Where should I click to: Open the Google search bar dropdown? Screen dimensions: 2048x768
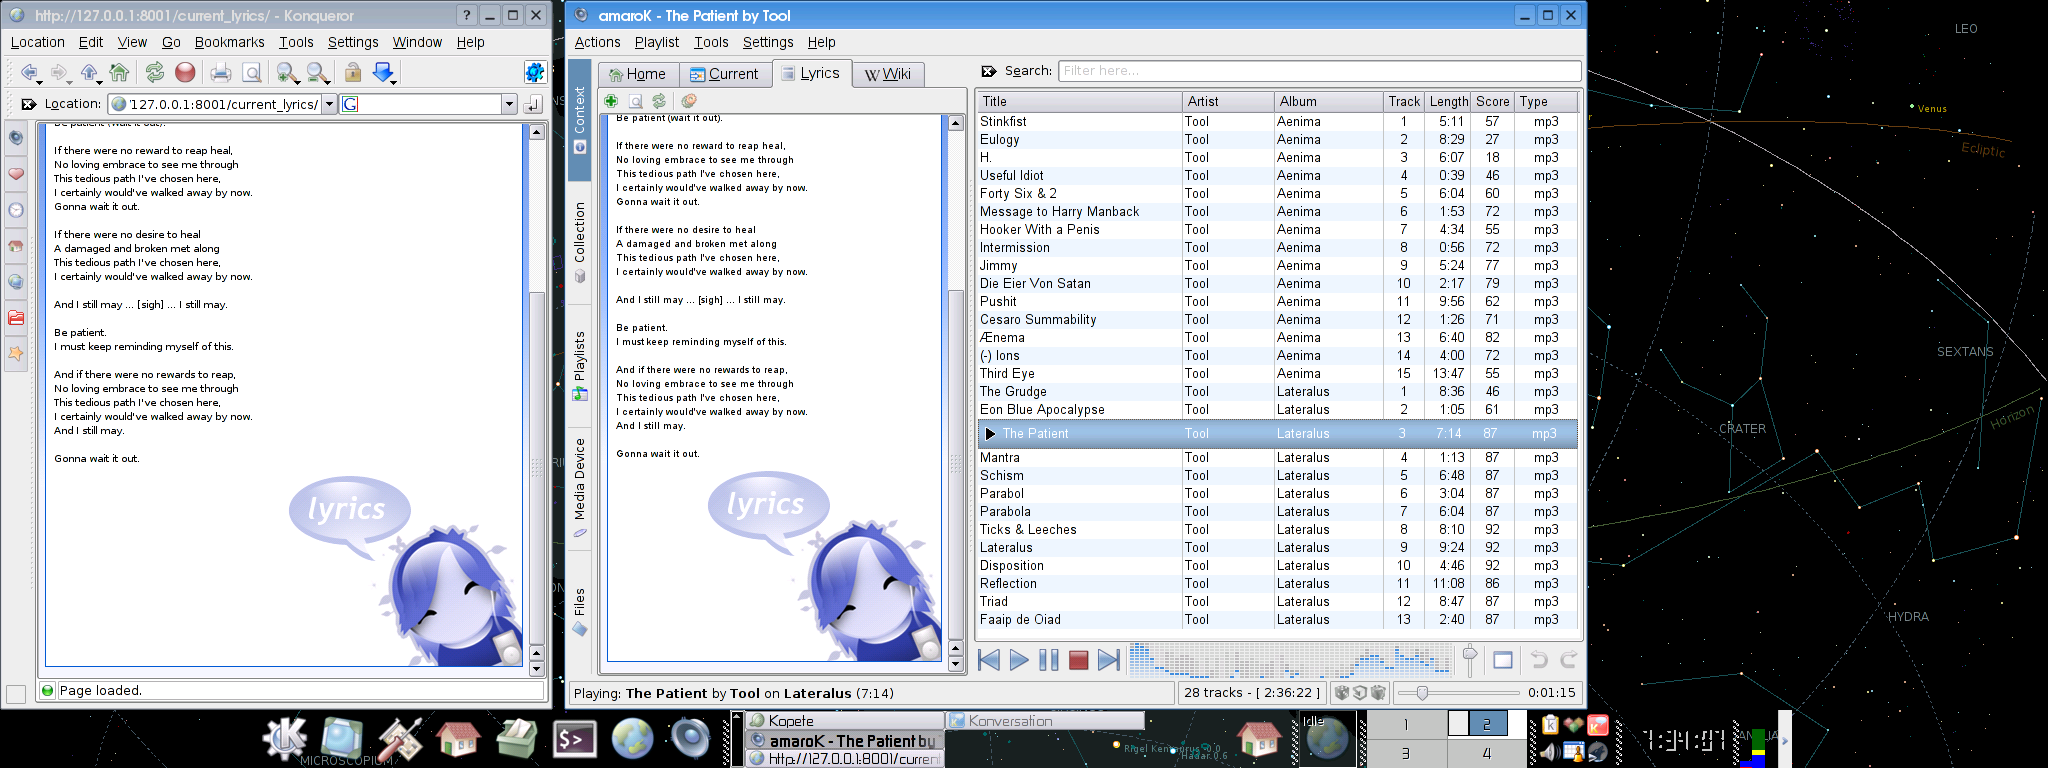(509, 104)
